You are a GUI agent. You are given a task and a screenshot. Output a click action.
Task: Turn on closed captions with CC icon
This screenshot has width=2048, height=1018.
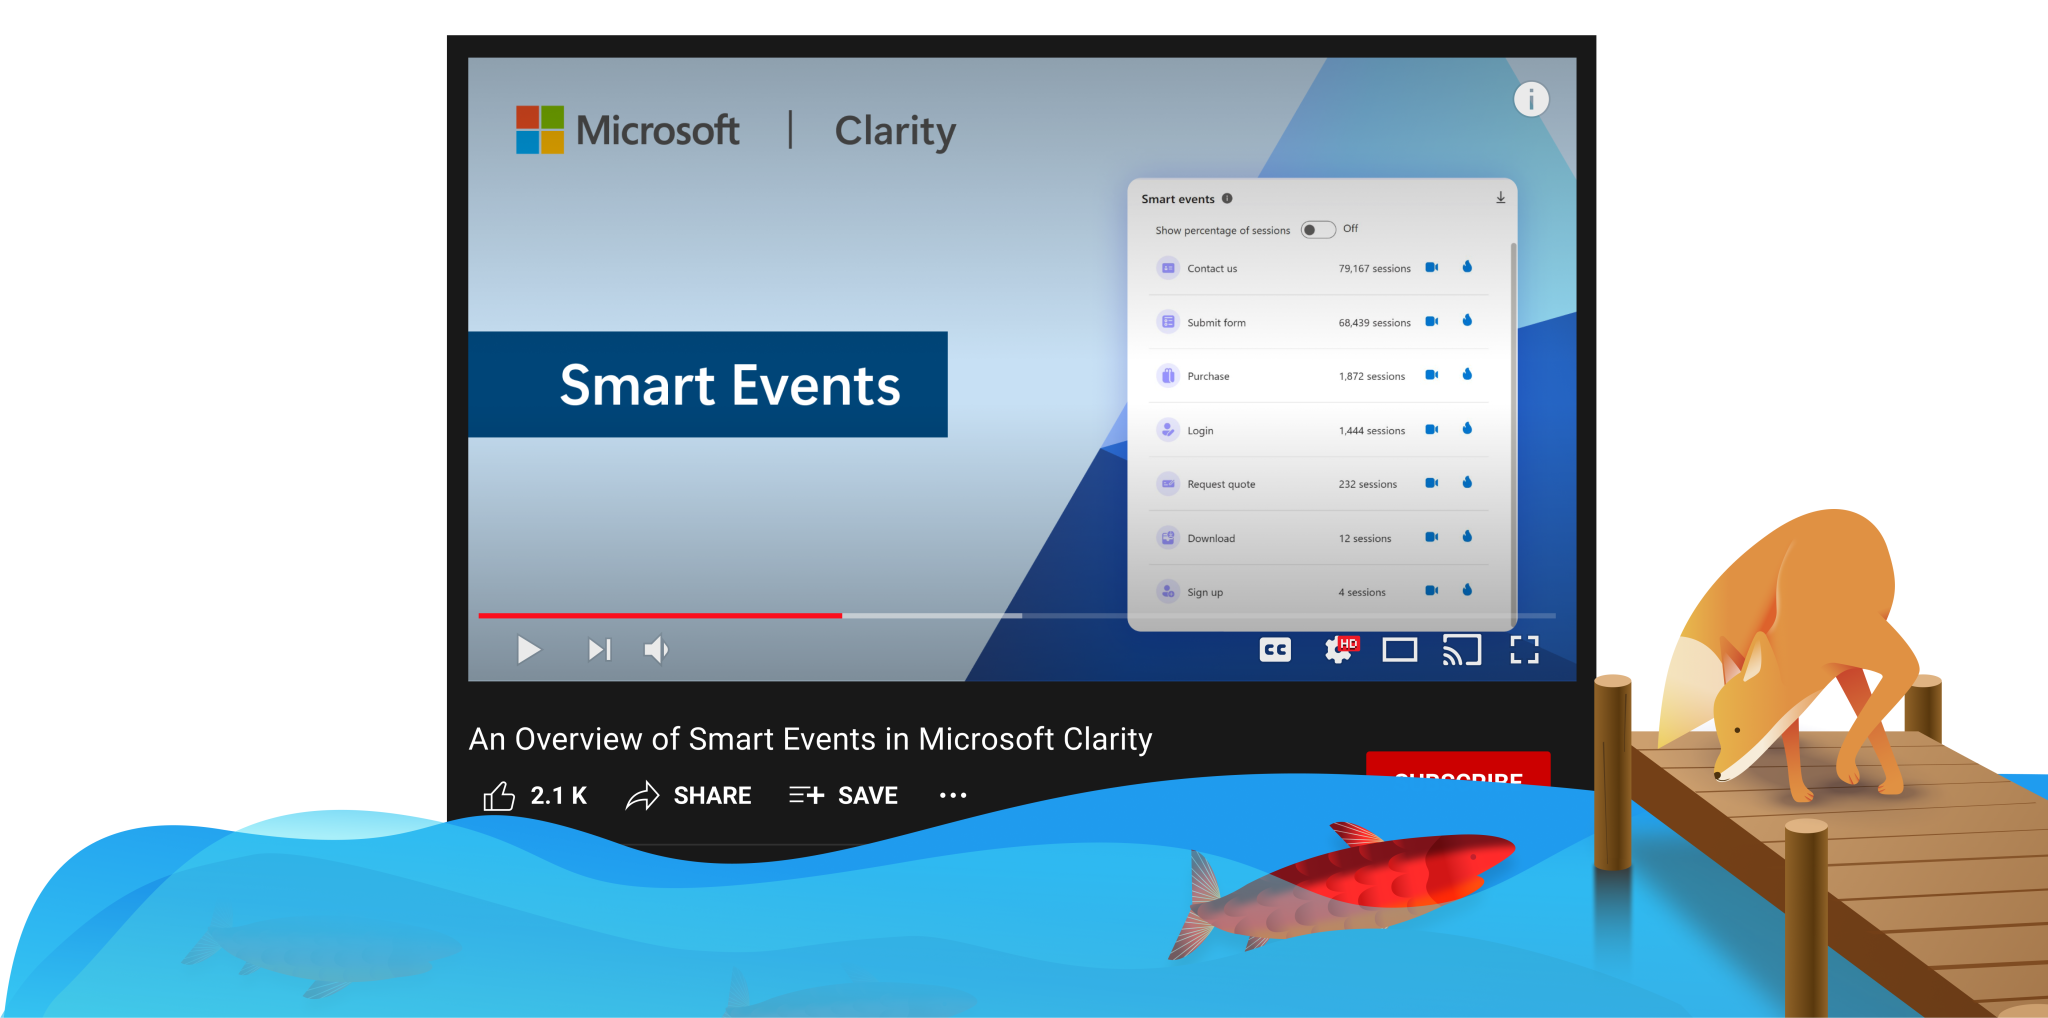[x=1275, y=650]
